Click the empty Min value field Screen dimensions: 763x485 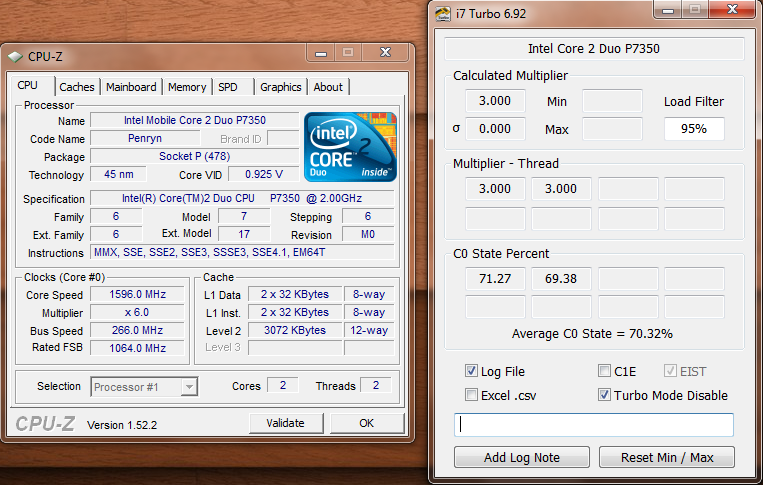pyautogui.click(x=612, y=101)
